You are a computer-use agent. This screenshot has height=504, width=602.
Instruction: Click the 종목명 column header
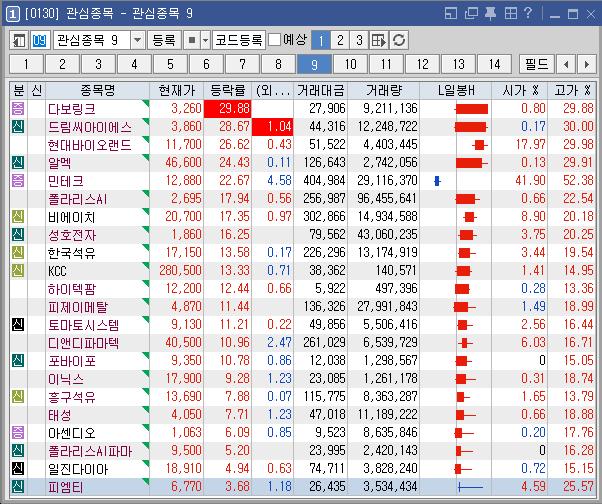[x=98, y=91]
